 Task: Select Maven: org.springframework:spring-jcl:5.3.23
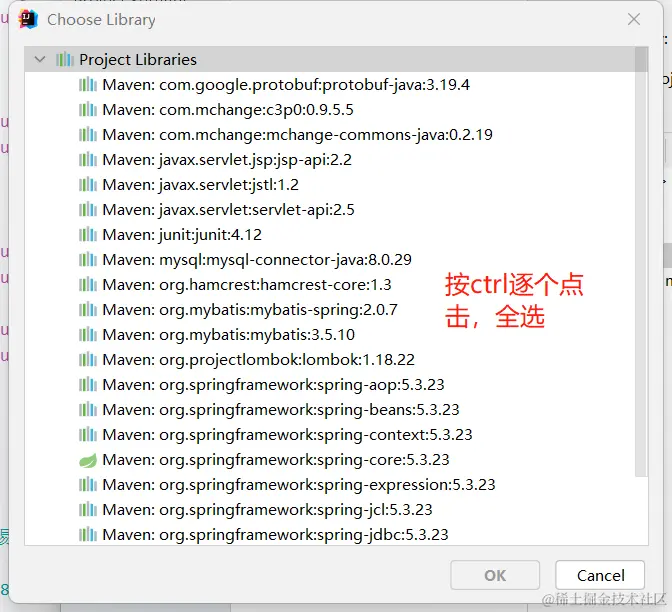[x=267, y=510]
